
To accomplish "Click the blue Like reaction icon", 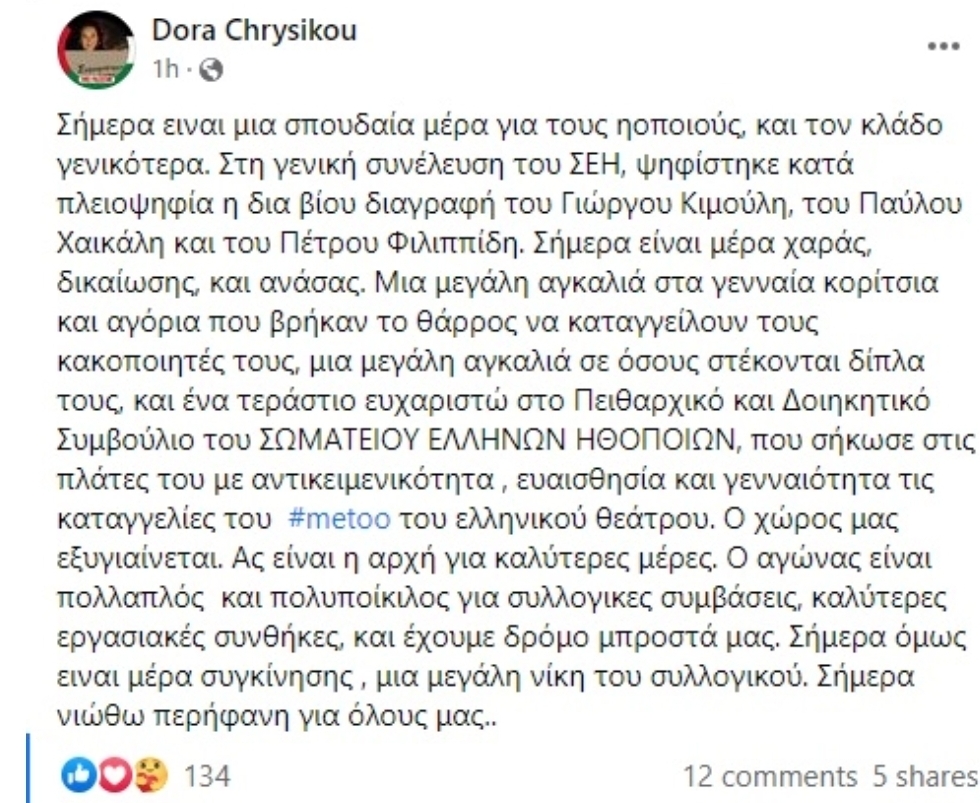I will click(76, 775).
